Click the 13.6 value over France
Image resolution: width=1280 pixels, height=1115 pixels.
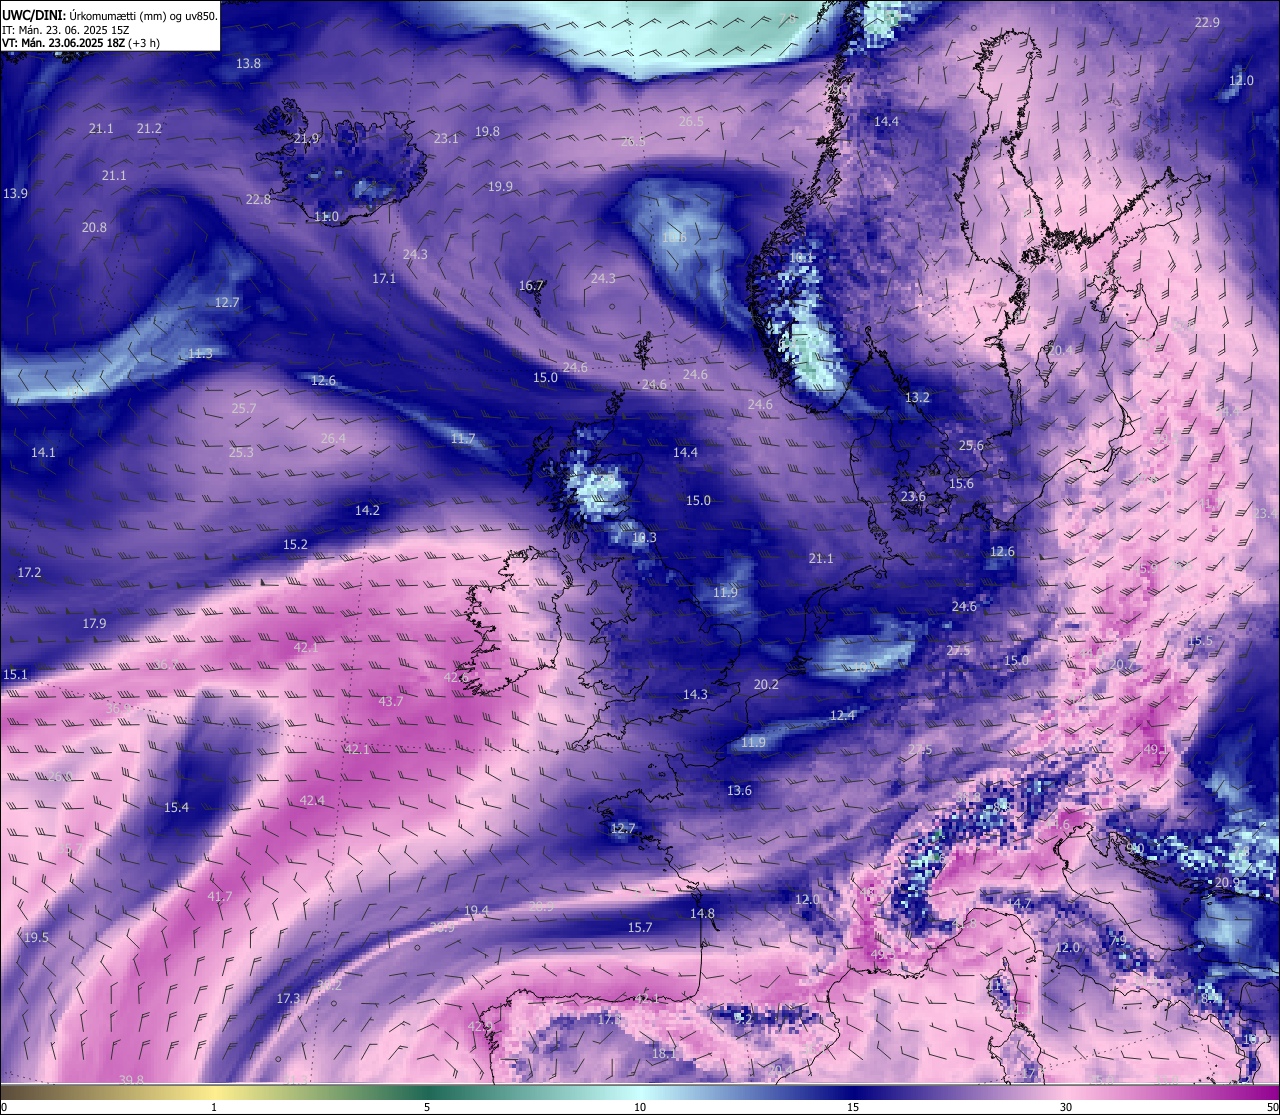tap(739, 790)
